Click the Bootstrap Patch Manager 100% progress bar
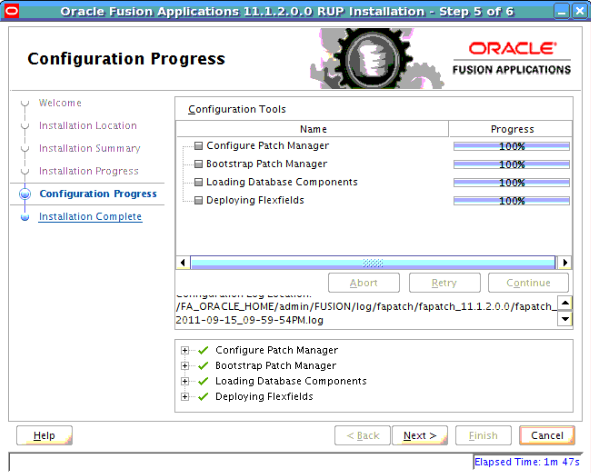 pyautogui.click(x=511, y=164)
